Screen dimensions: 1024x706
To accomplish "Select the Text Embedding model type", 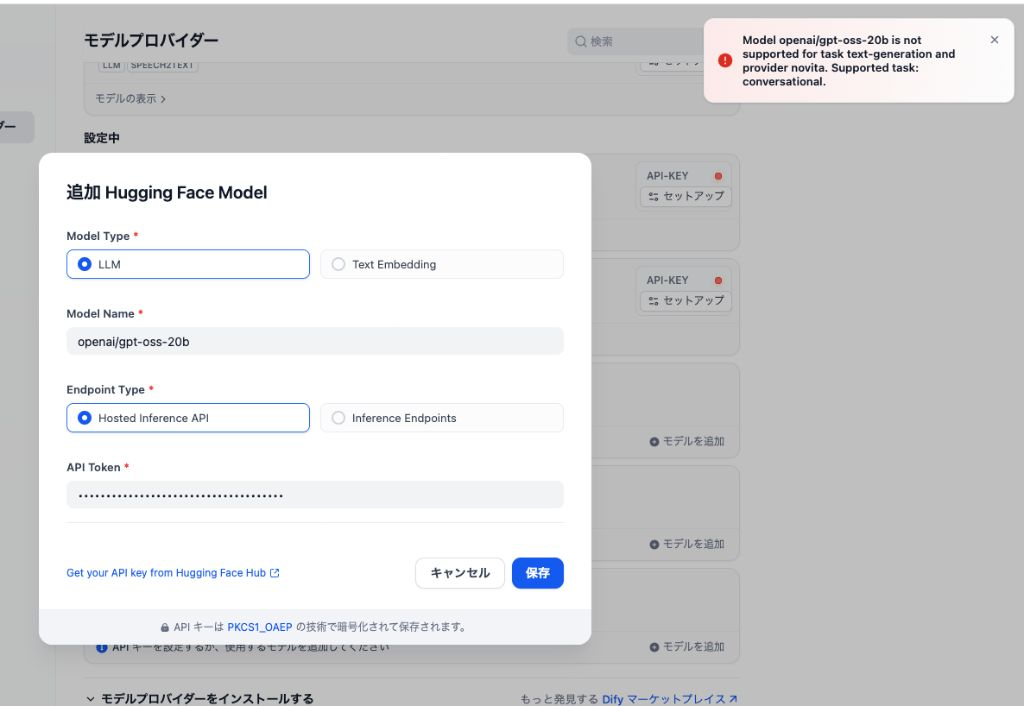I will coord(339,264).
